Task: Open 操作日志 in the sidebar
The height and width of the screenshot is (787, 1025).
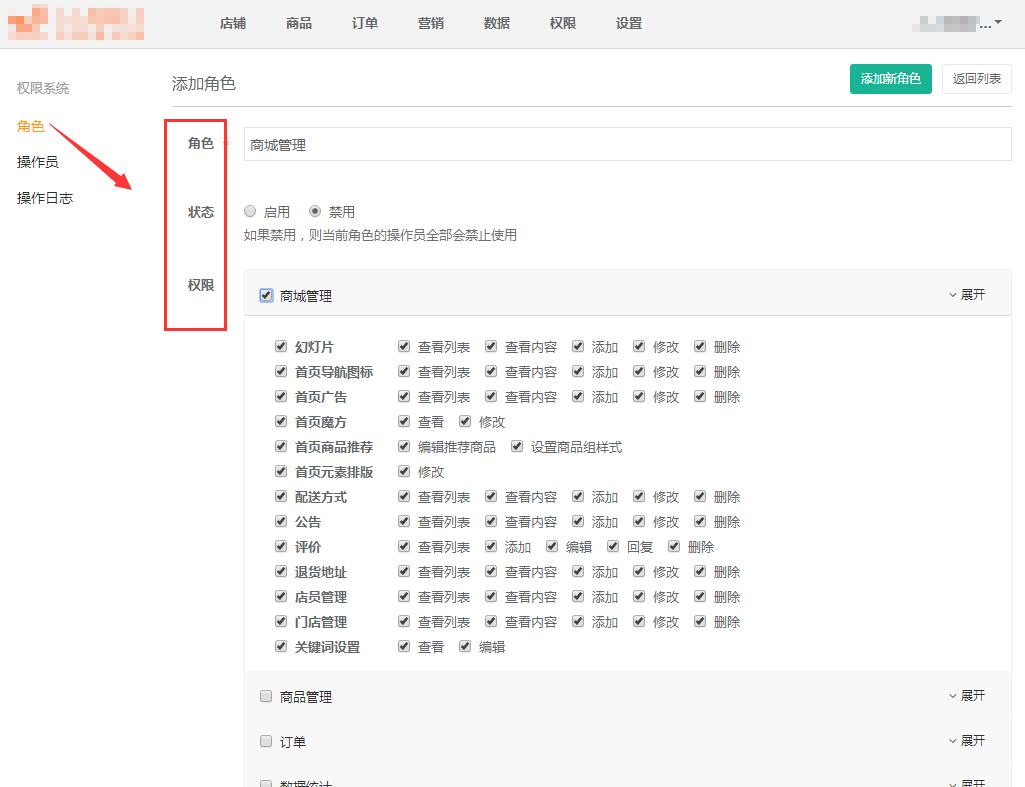Action: [x=45, y=198]
